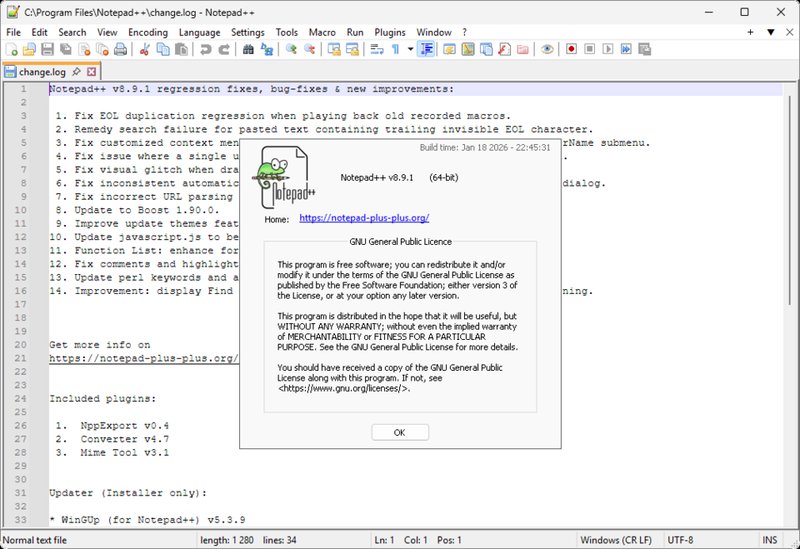Save the current file with the floppy icon
This screenshot has width=800, height=549.
tap(47, 49)
